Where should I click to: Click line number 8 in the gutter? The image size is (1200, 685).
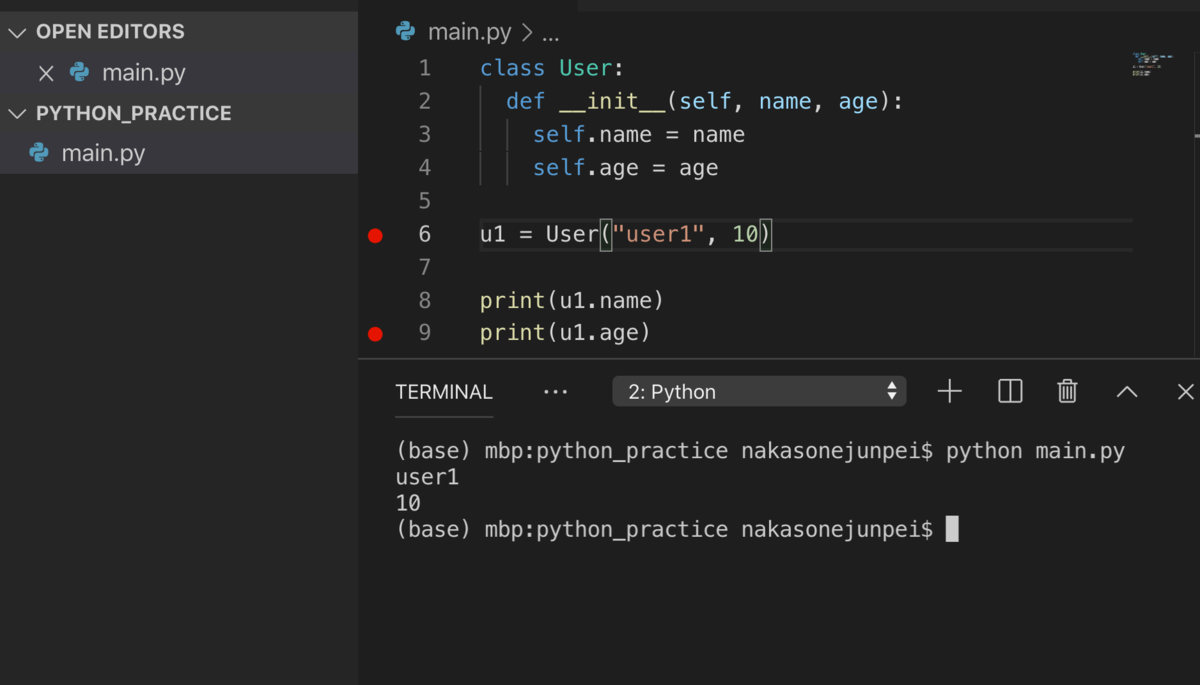pos(425,300)
